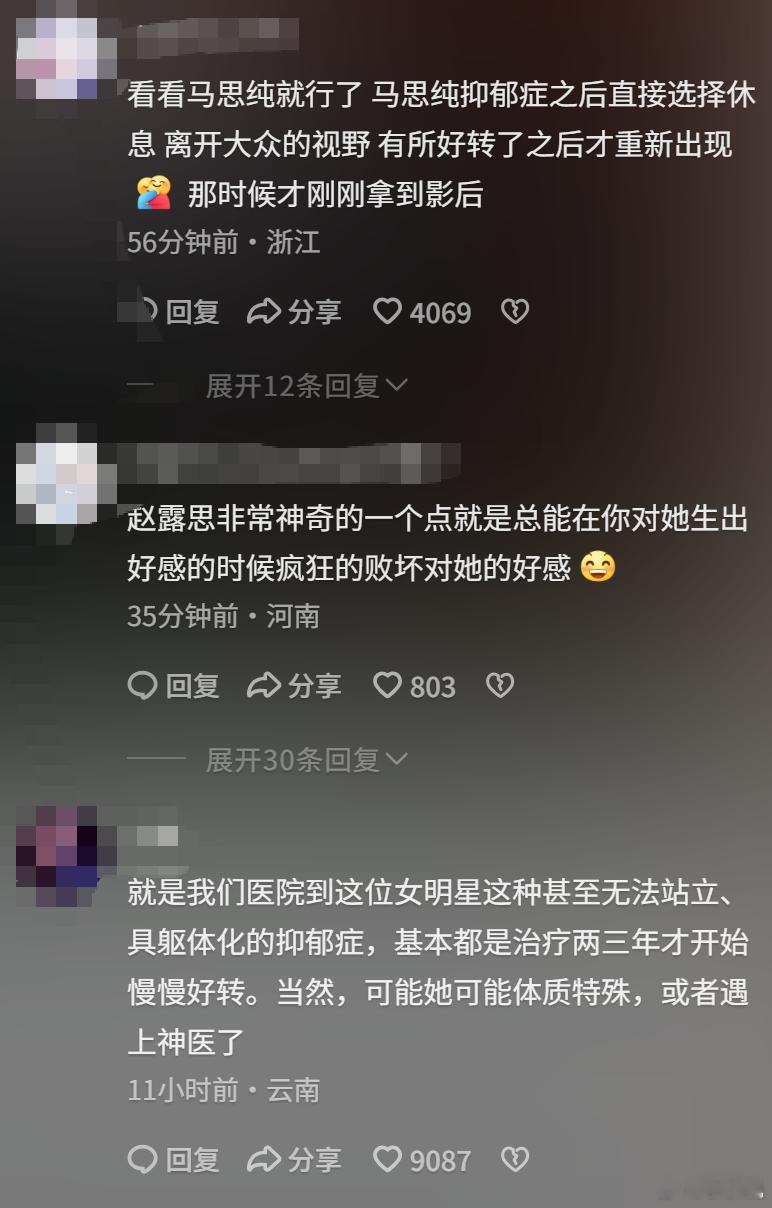The width and height of the screenshot is (772, 1208).
Task: Expand the 30 replies
Action: [306, 760]
